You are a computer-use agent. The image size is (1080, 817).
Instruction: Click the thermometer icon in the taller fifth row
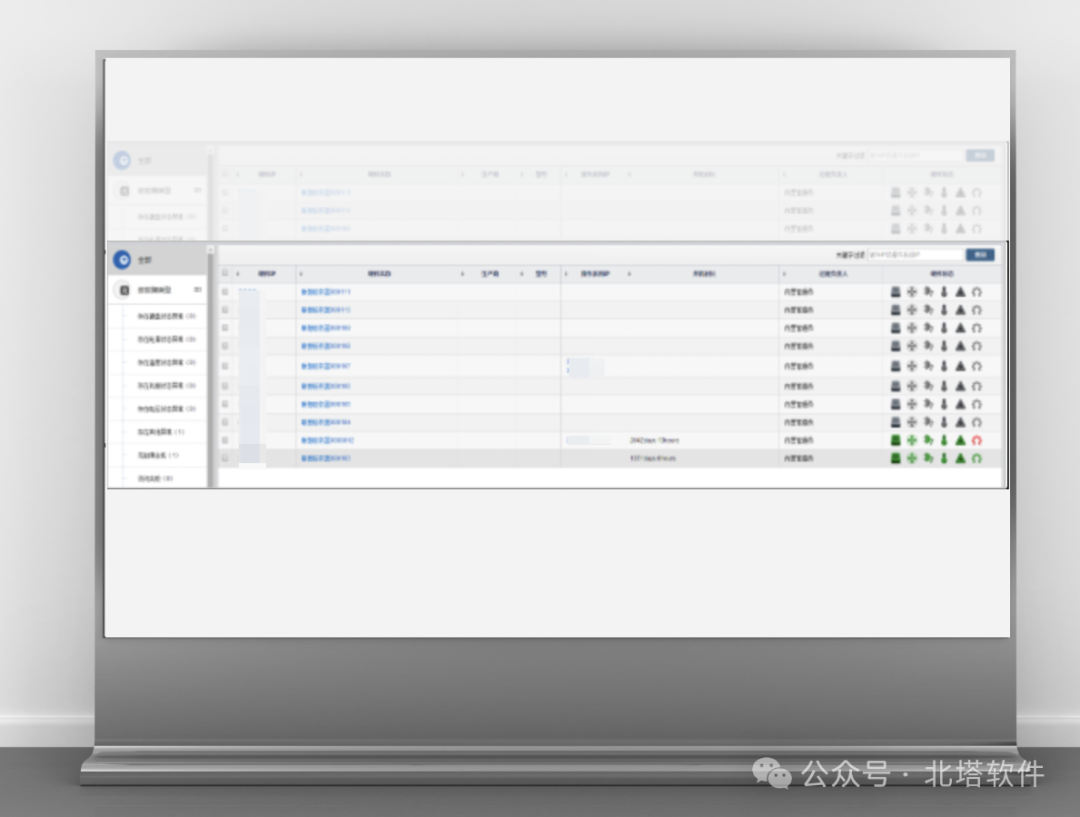click(944, 366)
